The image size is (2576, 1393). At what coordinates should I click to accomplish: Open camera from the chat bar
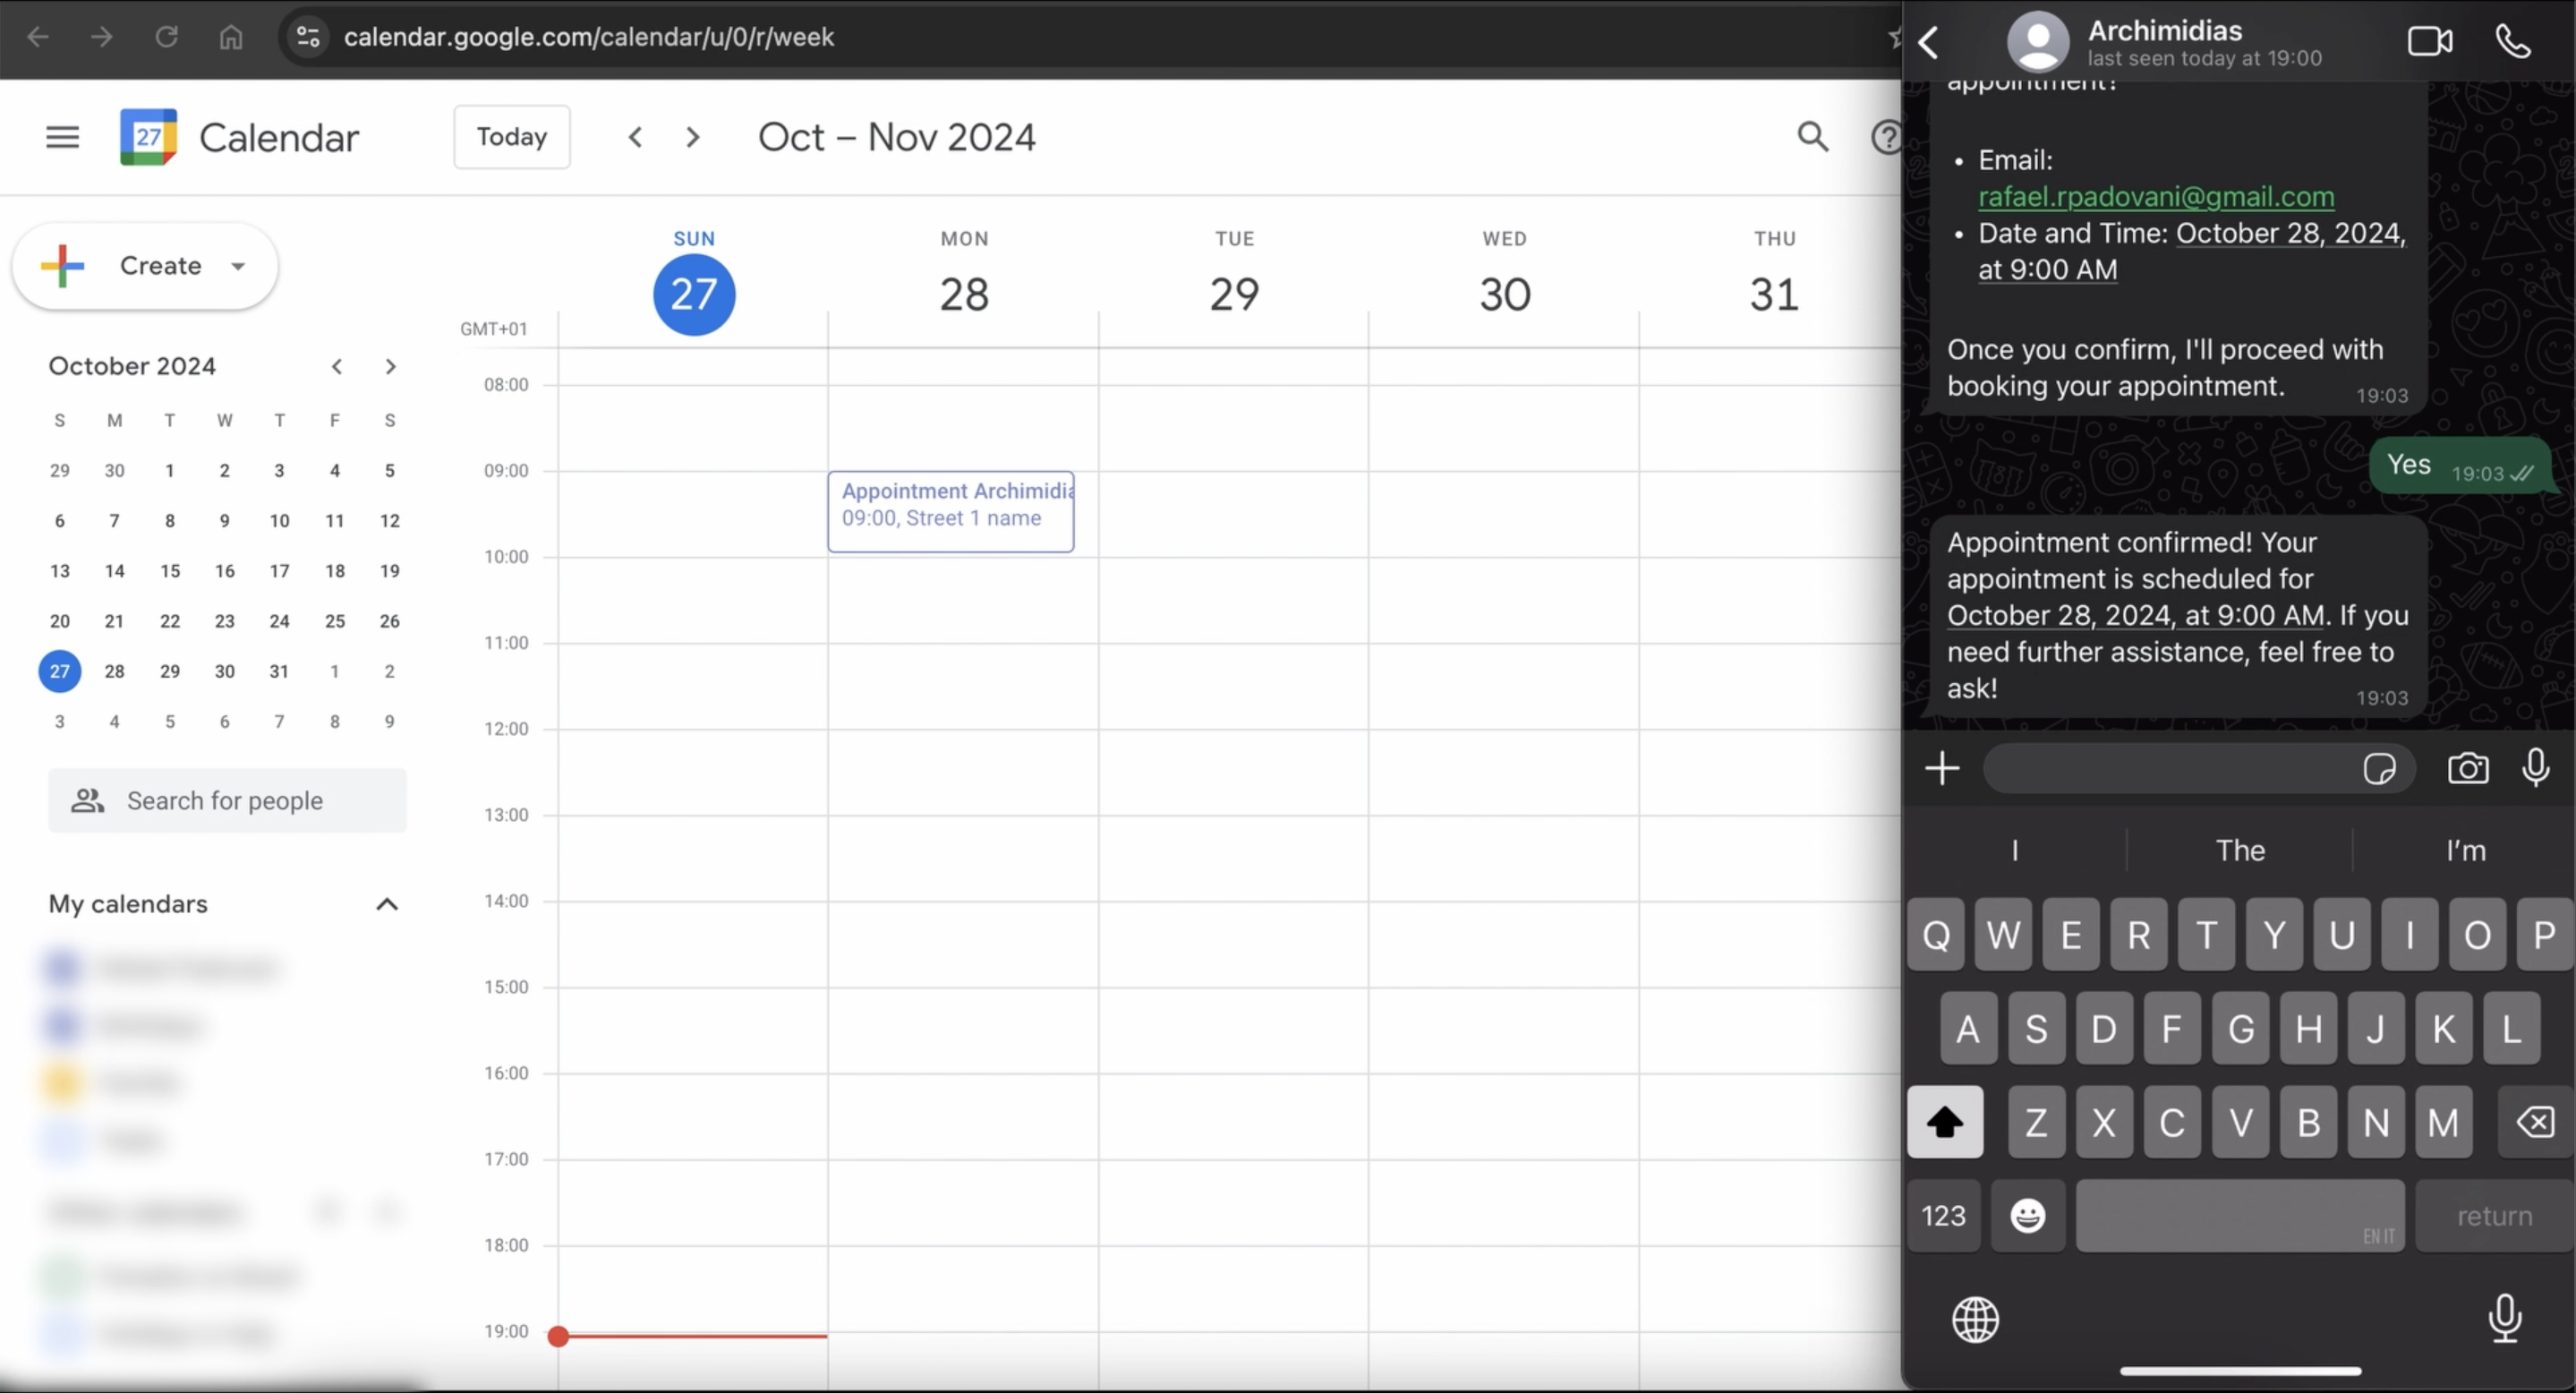tap(2468, 768)
